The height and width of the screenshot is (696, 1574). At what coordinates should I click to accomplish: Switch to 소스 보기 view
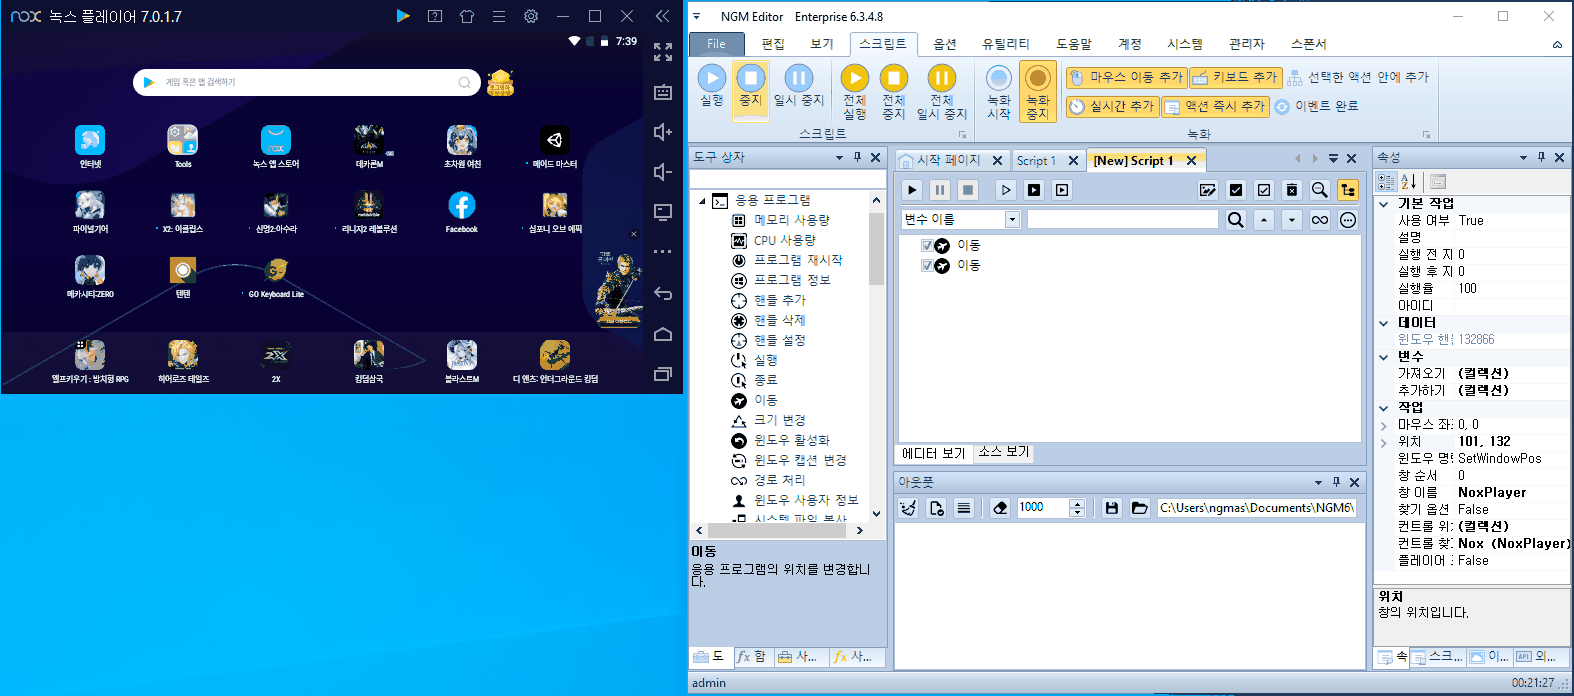pyautogui.click(x=1004, y=452)
